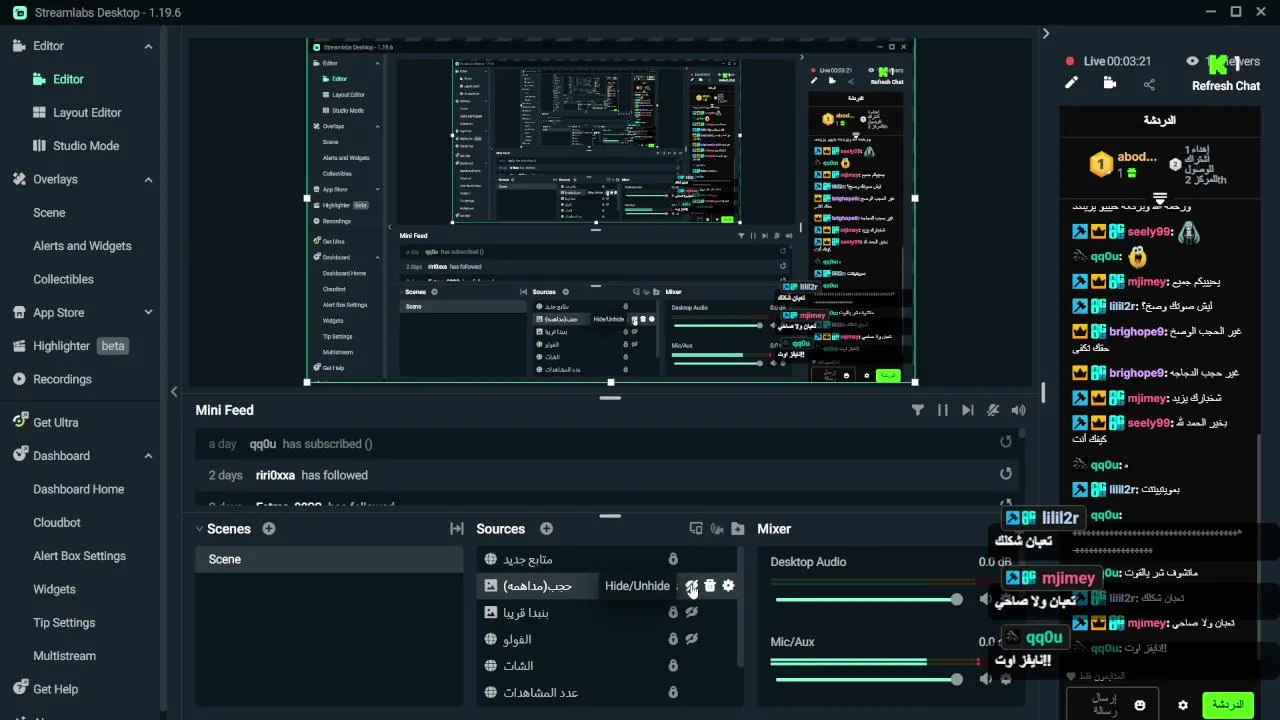Screen dimensions: 1280x720
Task: Open scene transitions icon beside Scenes
Action: (457, 529)
